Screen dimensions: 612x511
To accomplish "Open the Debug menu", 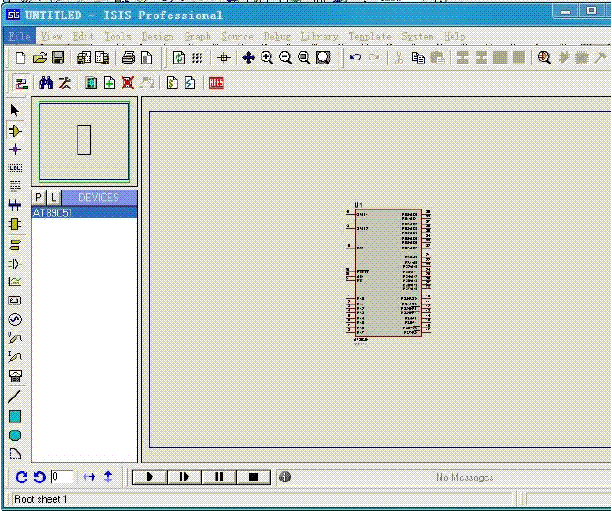I will pos(277,36).
